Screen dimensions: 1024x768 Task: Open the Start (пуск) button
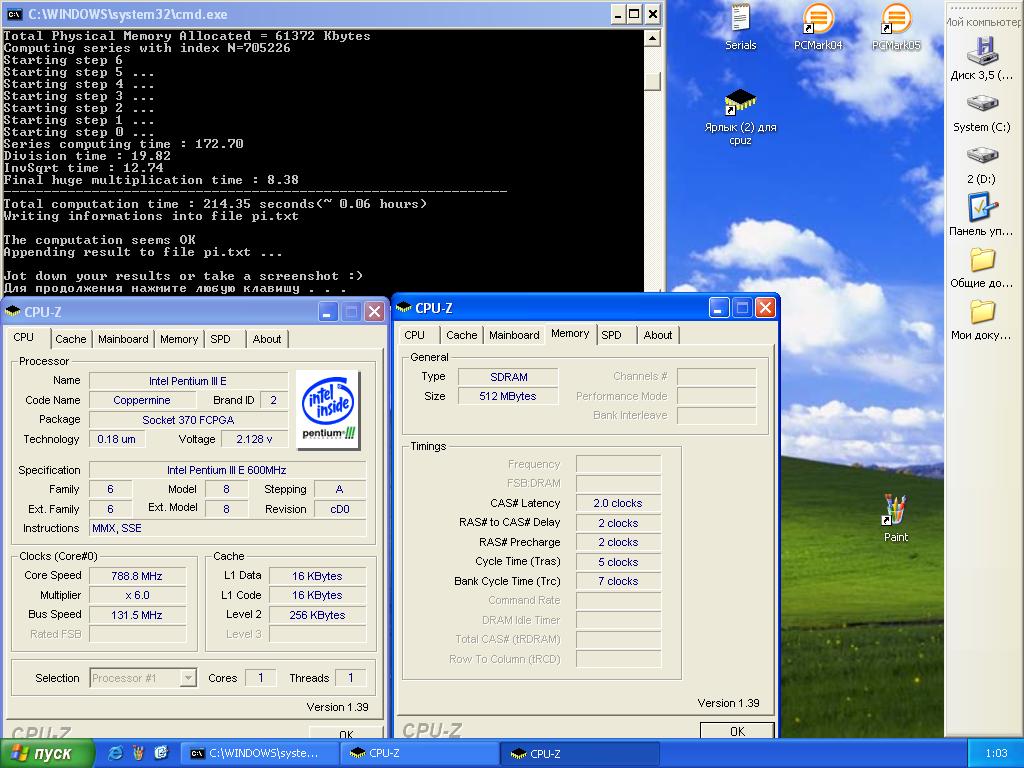(46, 754)
